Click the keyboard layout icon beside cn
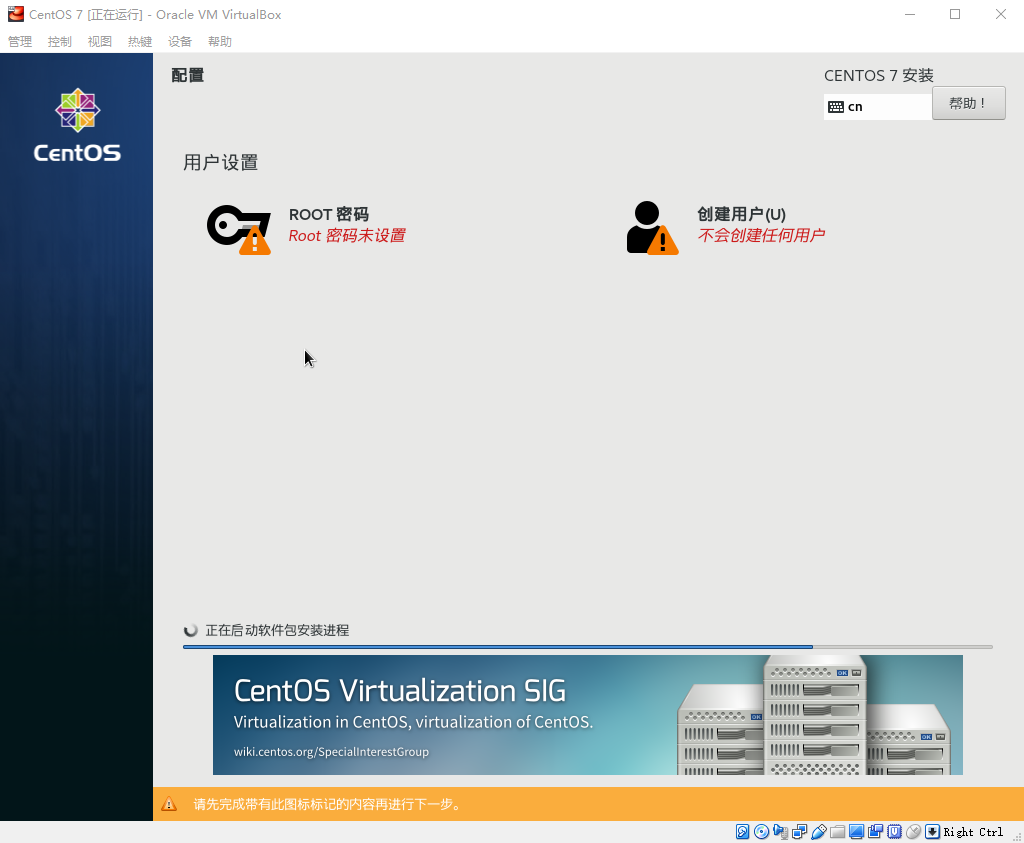The width and height of the screenshot is (1024, 843). coord(836,106)
